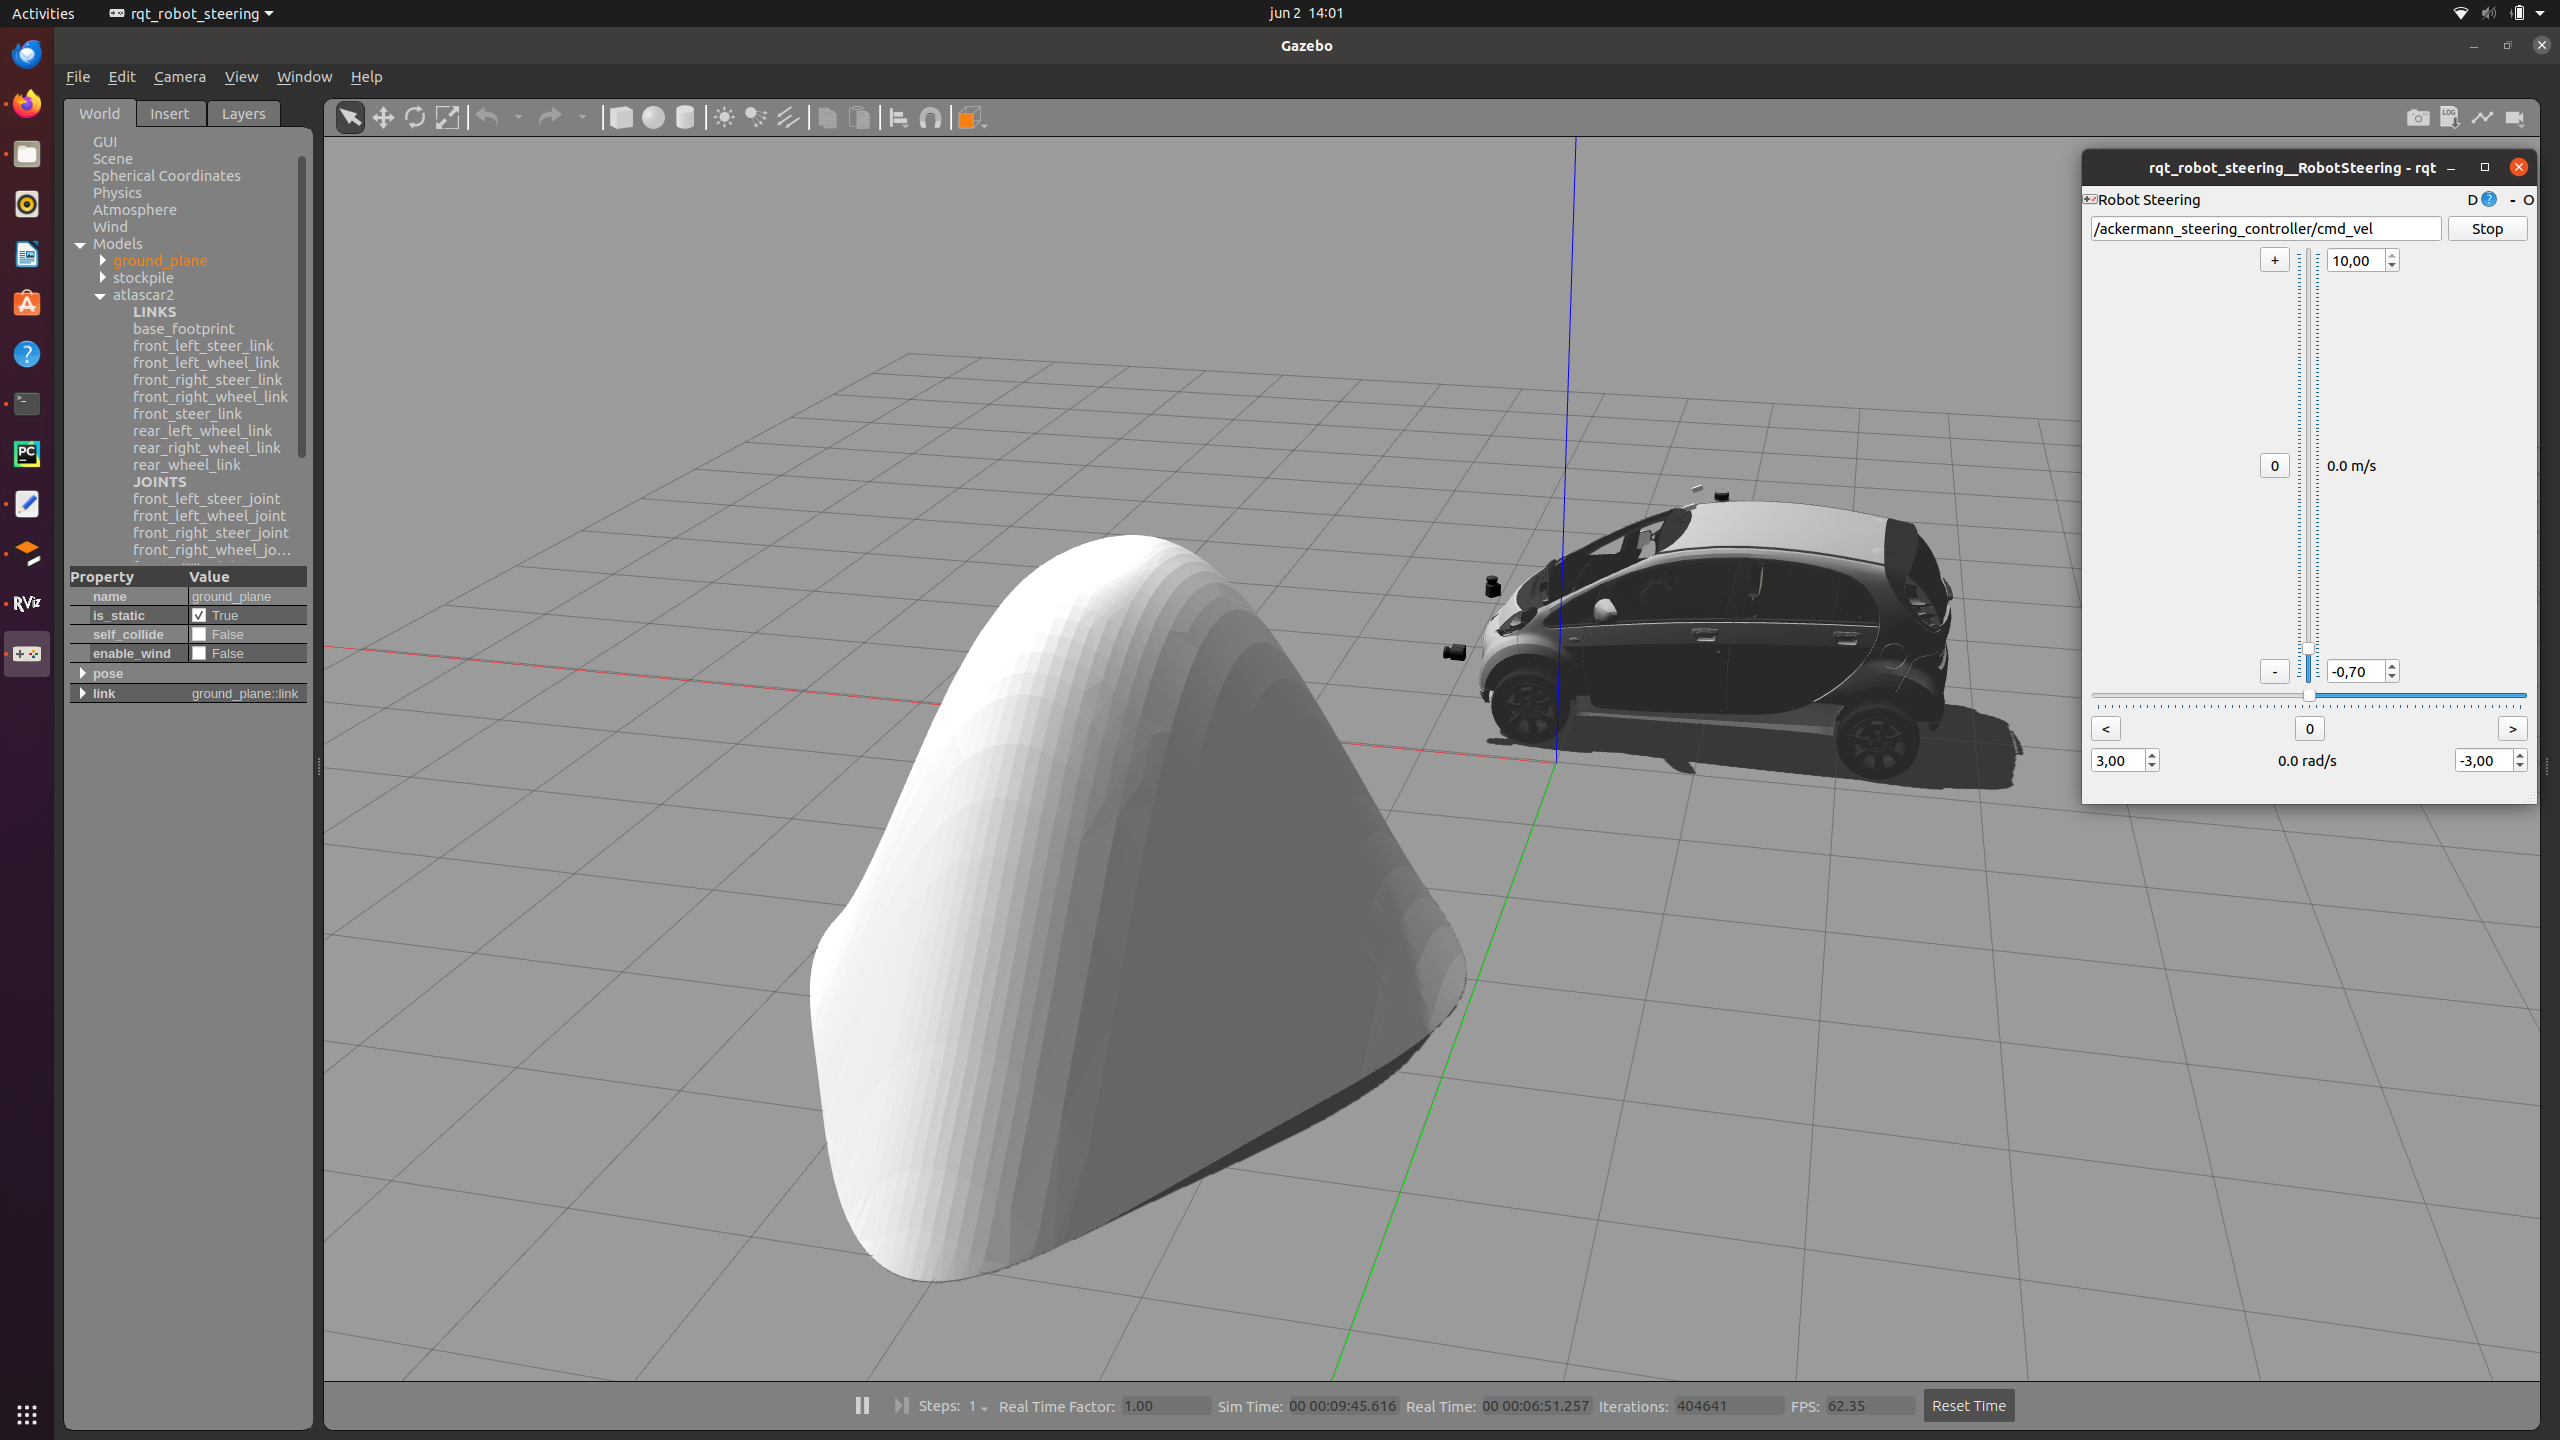The width and height of the screenshot is (2560, 1440).
Task: Switch to the Insert tab
Action: pyautogui.click(x=169, y=113)
